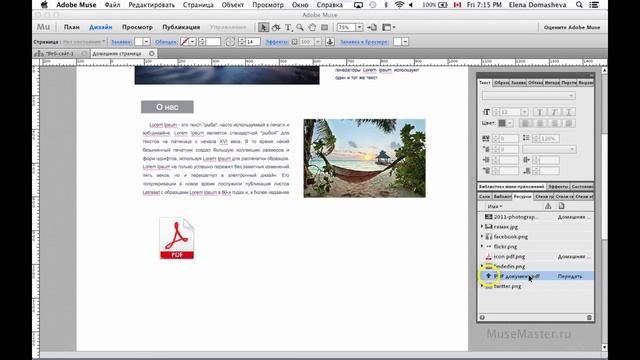Click the font size icon in Text panel
The image size is (640, 360).
[x=486, y=112]
